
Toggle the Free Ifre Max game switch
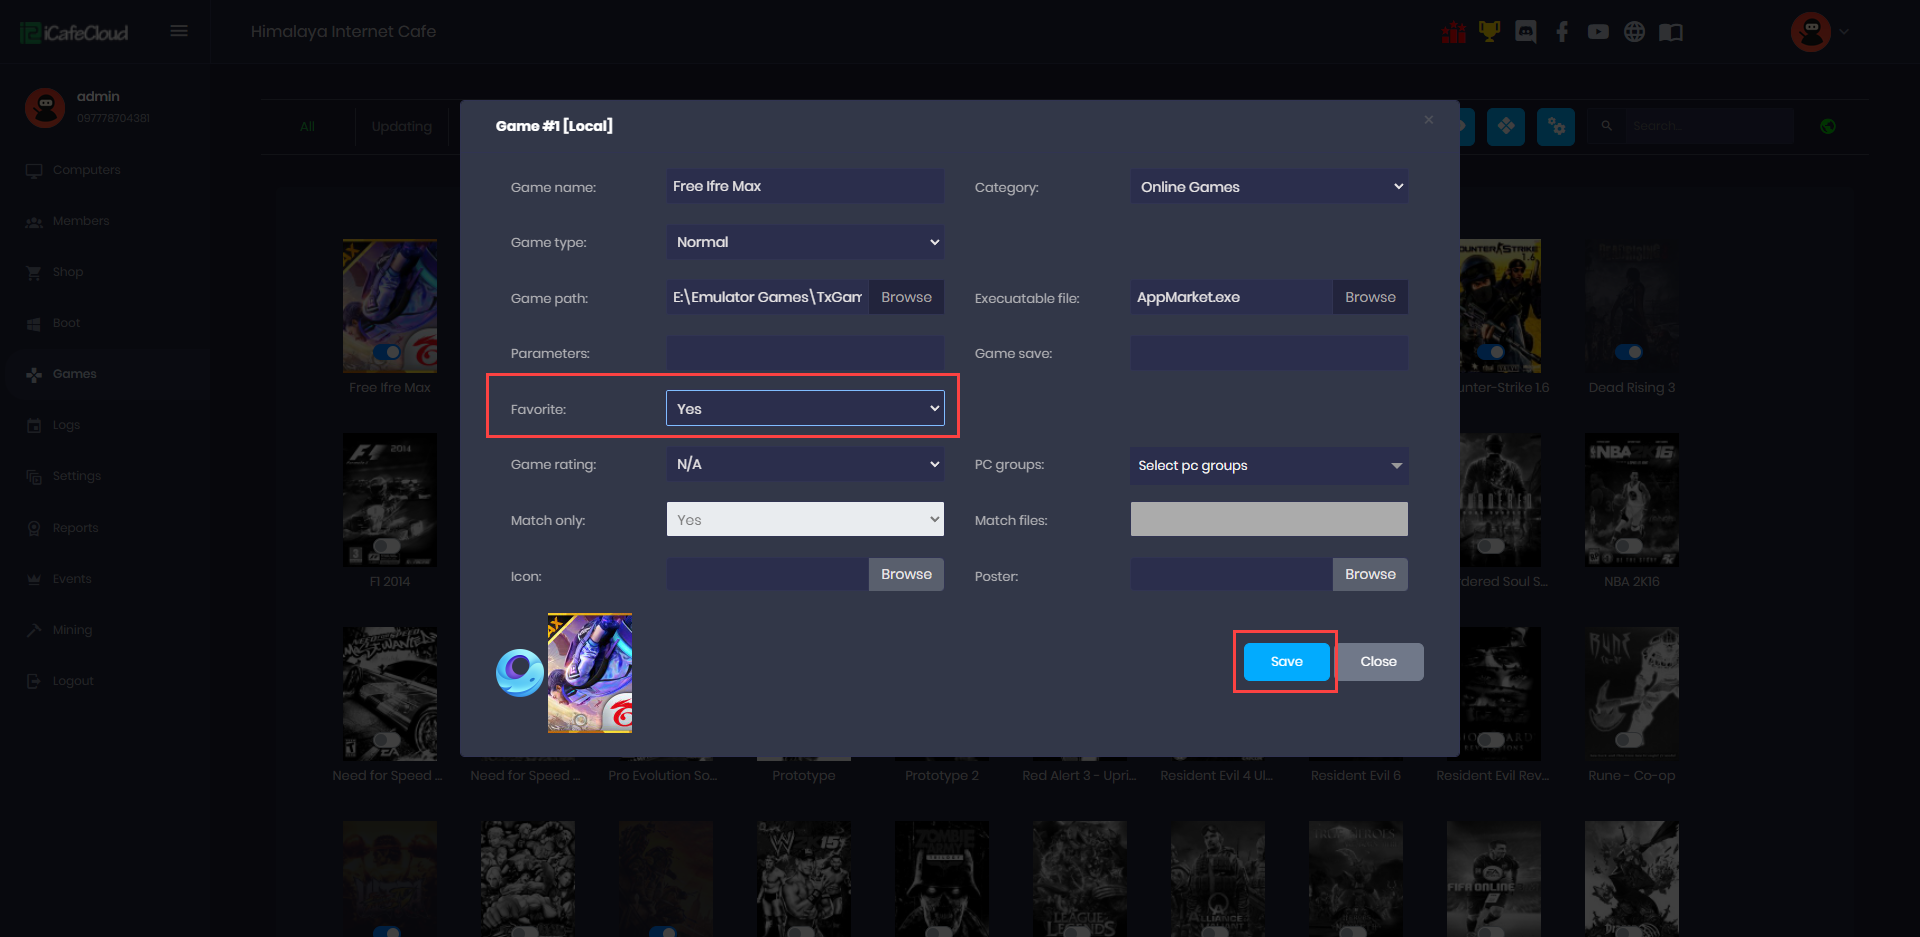point(387,352)
